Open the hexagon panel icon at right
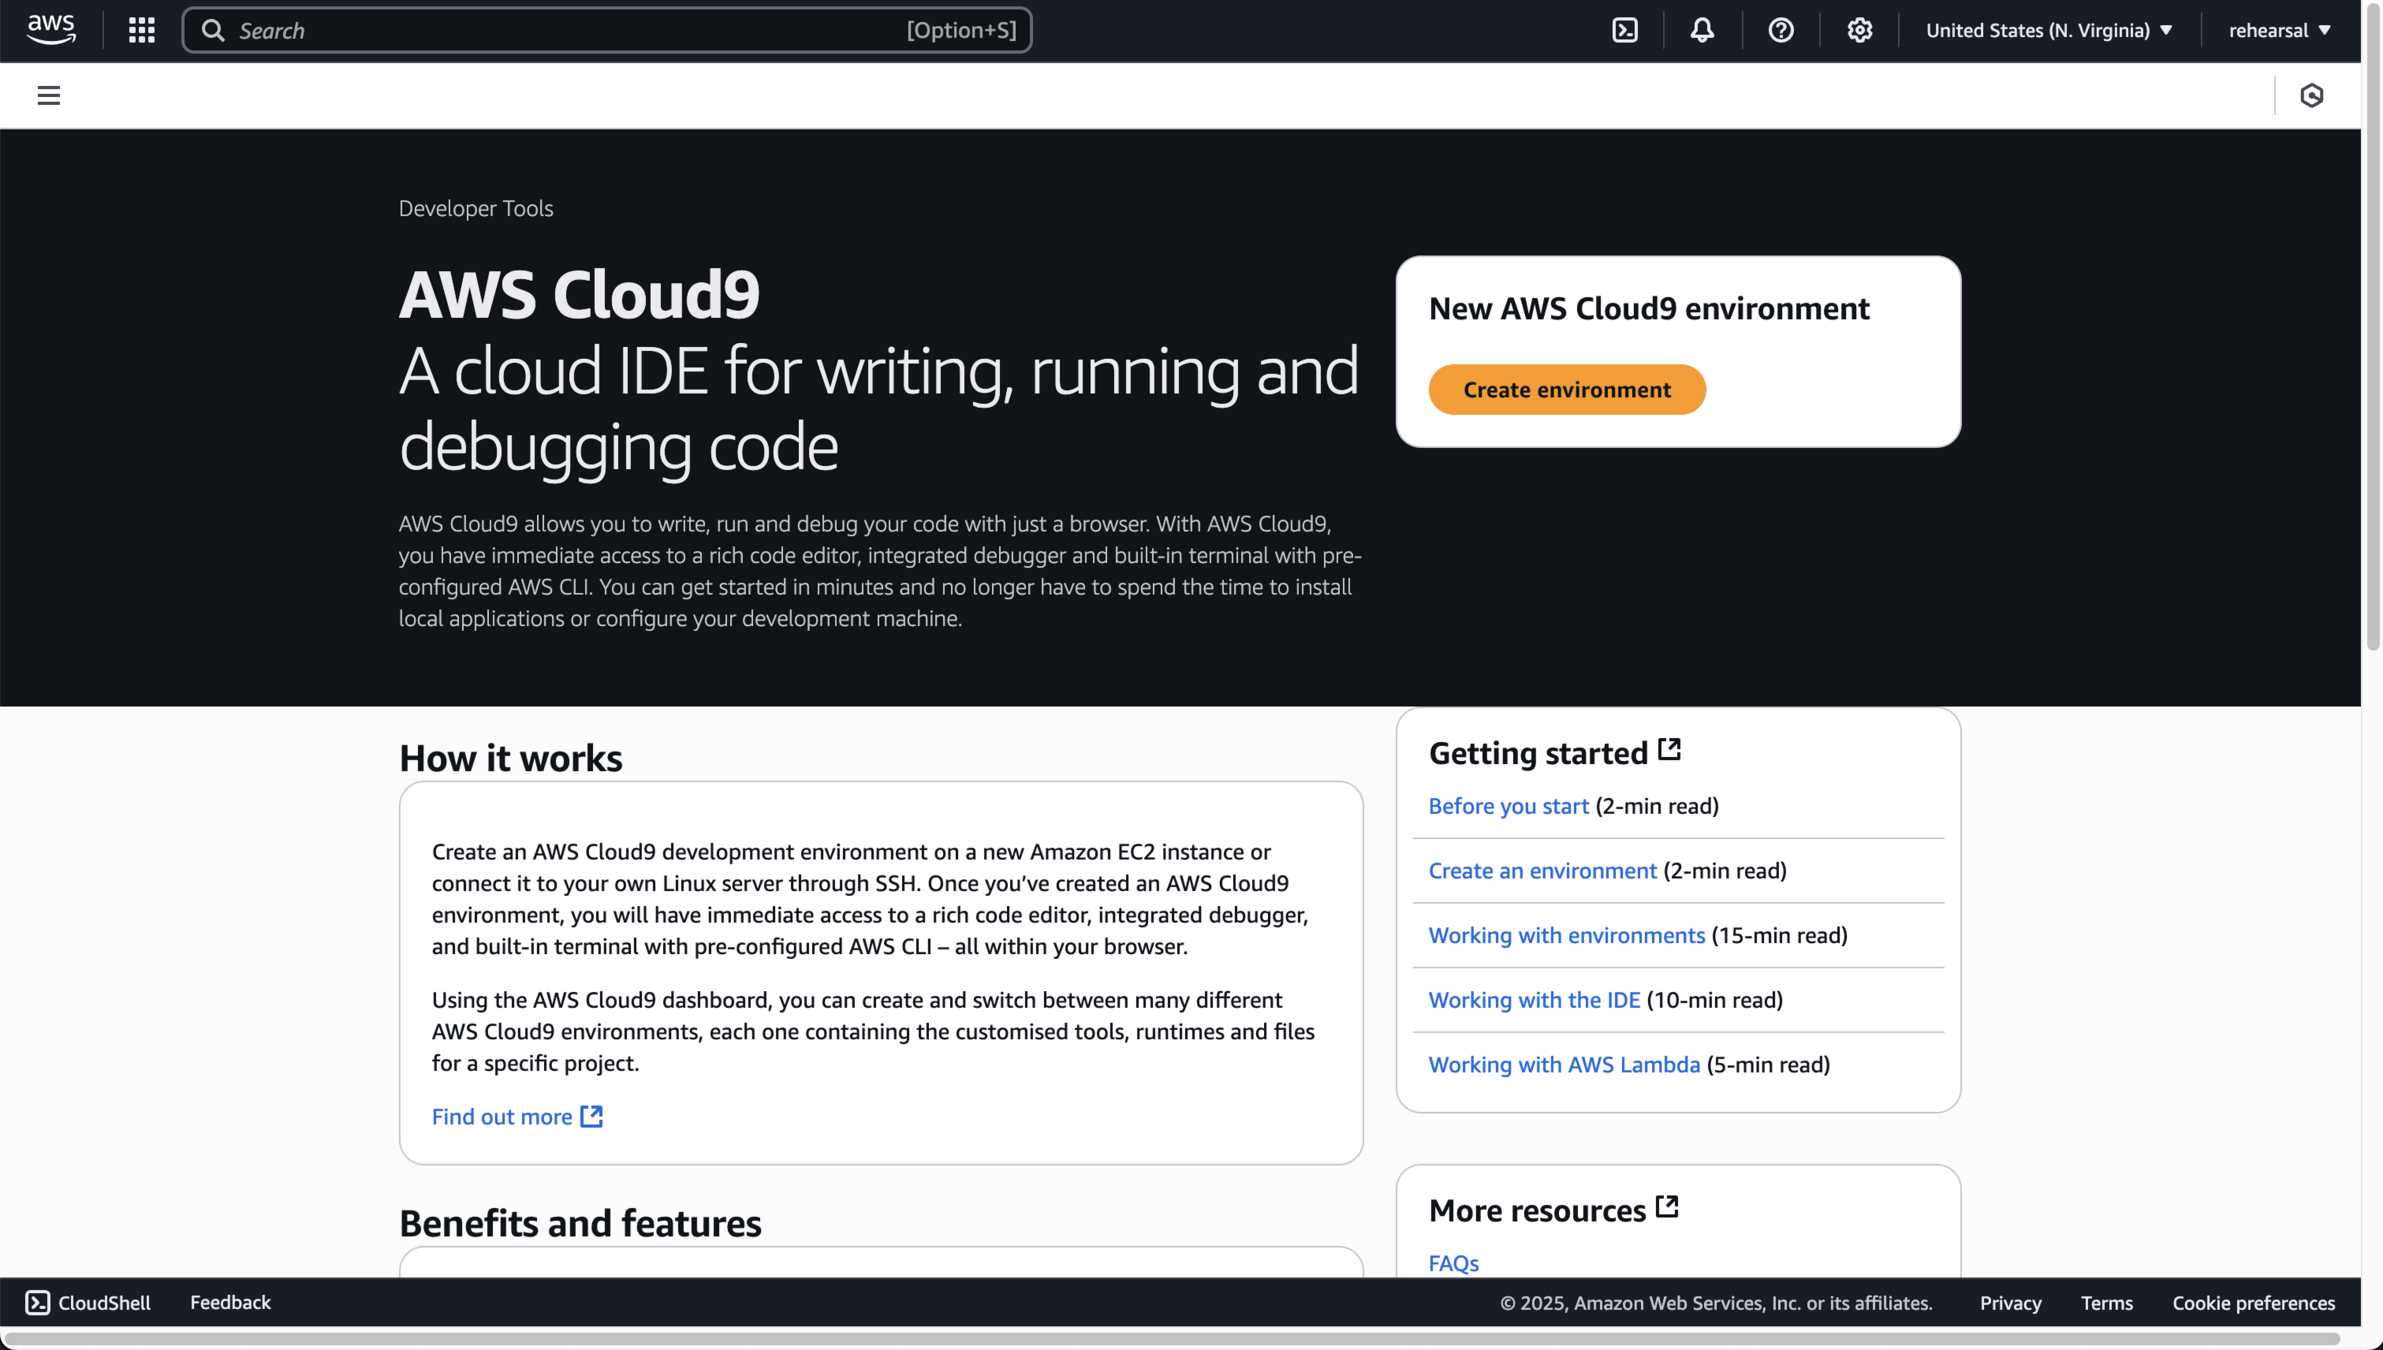 pos(2311,95)
